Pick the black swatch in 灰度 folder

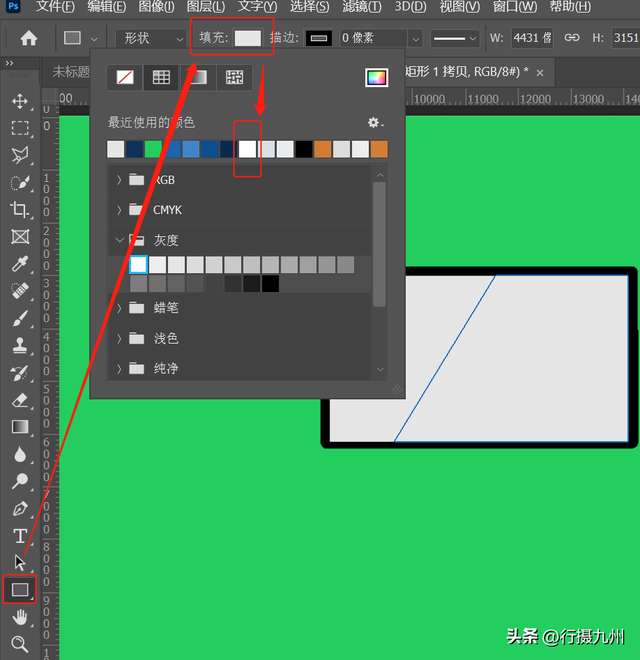(x=270, y=284)
